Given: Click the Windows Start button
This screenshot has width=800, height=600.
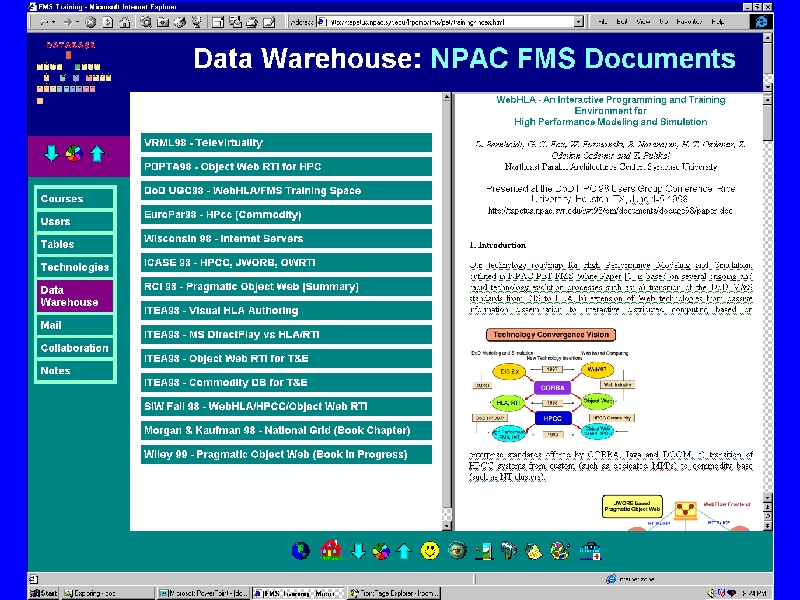Looking at the screenshot, I should coord(44,593).
